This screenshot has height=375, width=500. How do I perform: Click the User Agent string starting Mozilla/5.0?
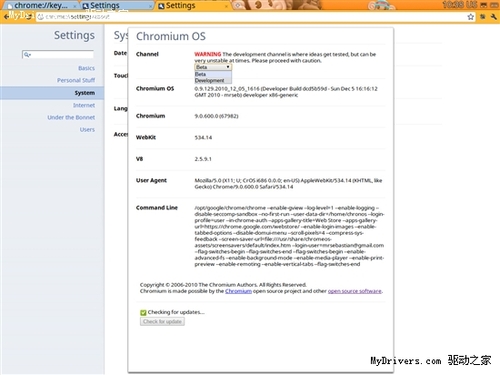(x=288, y=184)
